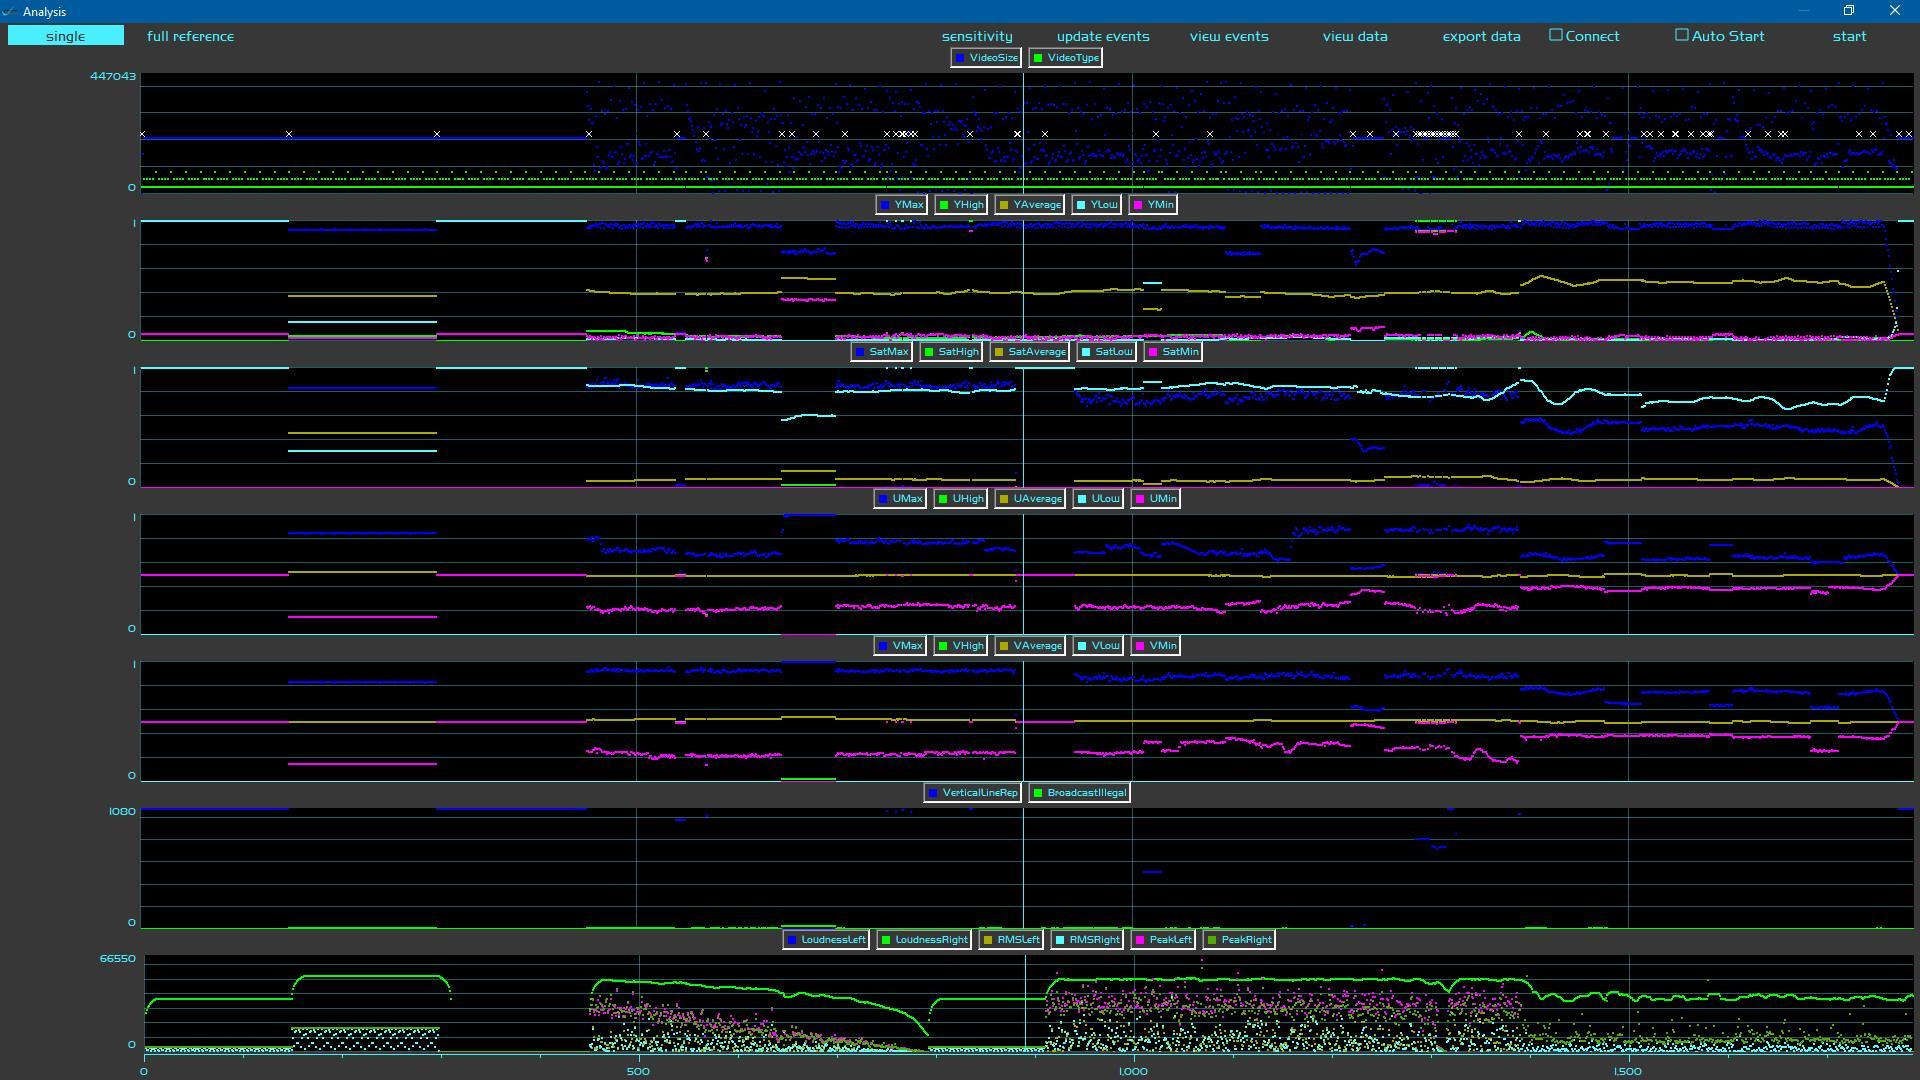
Task: Toggle the YLow legend entry
Action: point(1097,205)
